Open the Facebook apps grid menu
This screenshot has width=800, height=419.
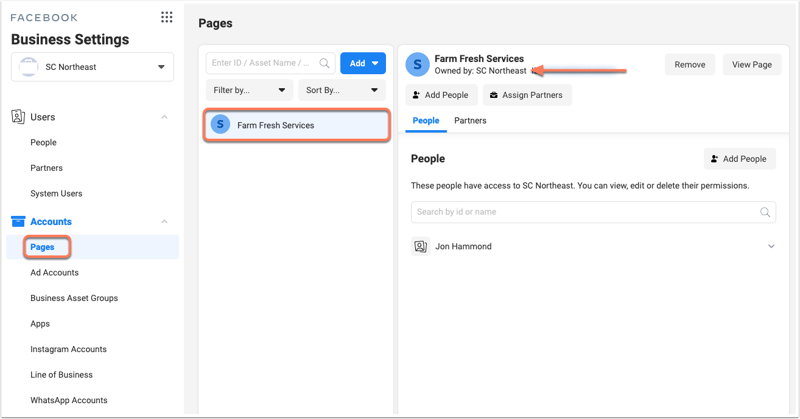(166, 17)
